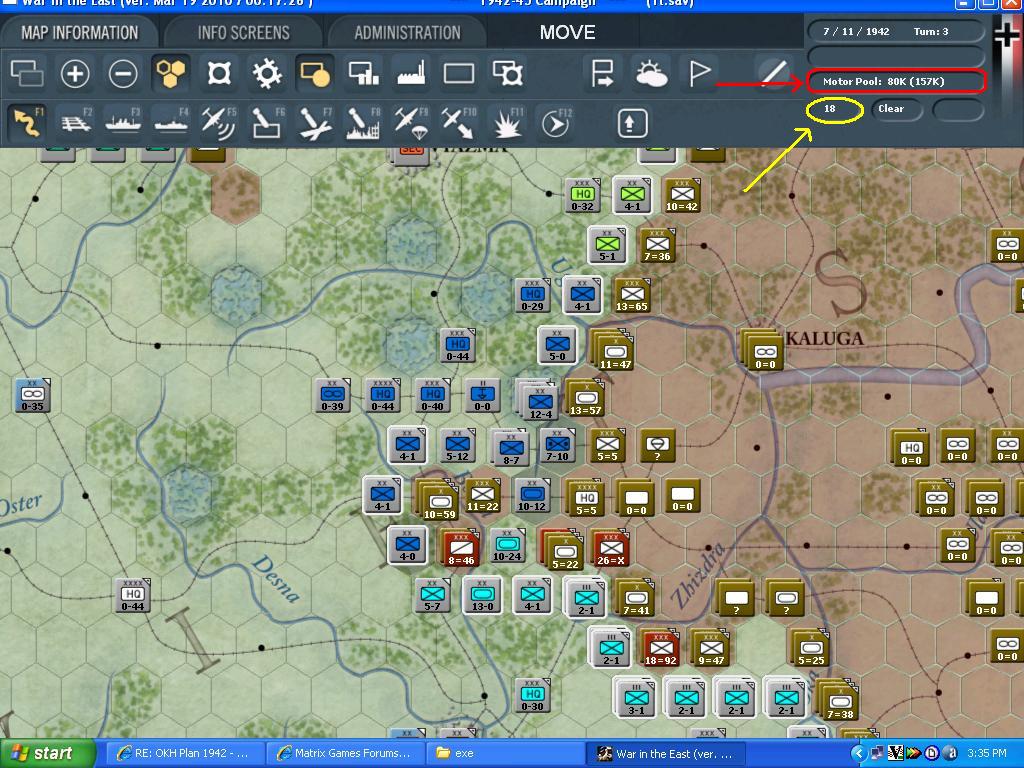
Task: Click the plain pennant flag icon
Action: (x=699, y=73)
